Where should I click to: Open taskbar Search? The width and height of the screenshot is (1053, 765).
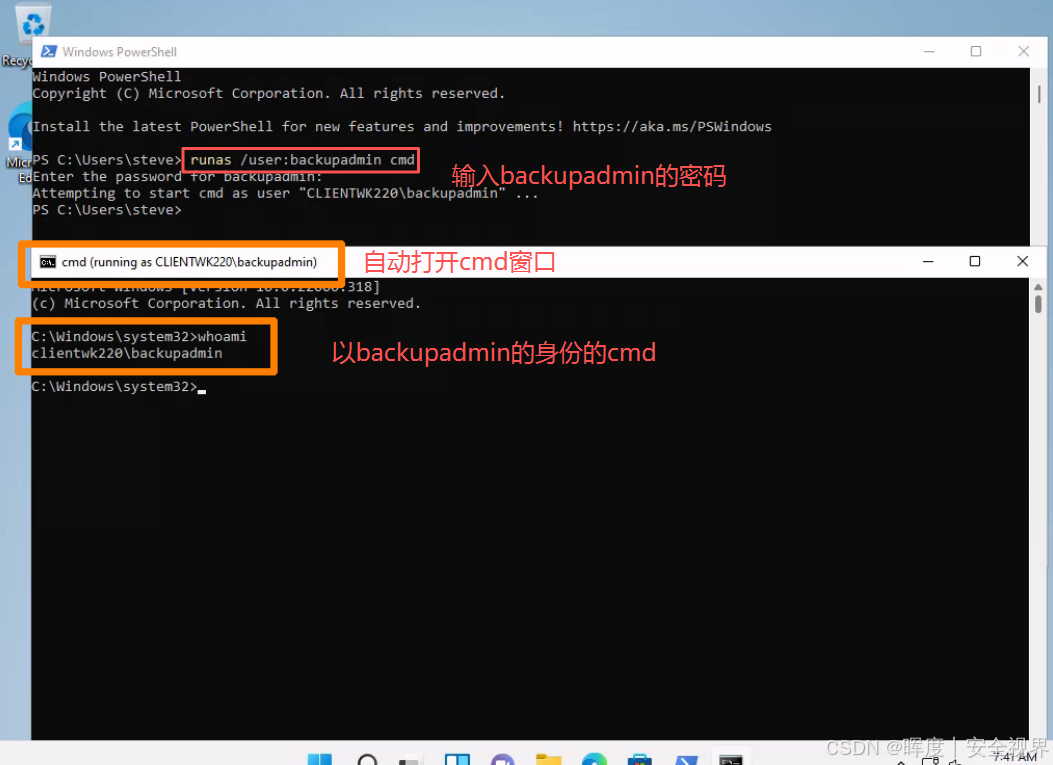[x=367, y=760]
